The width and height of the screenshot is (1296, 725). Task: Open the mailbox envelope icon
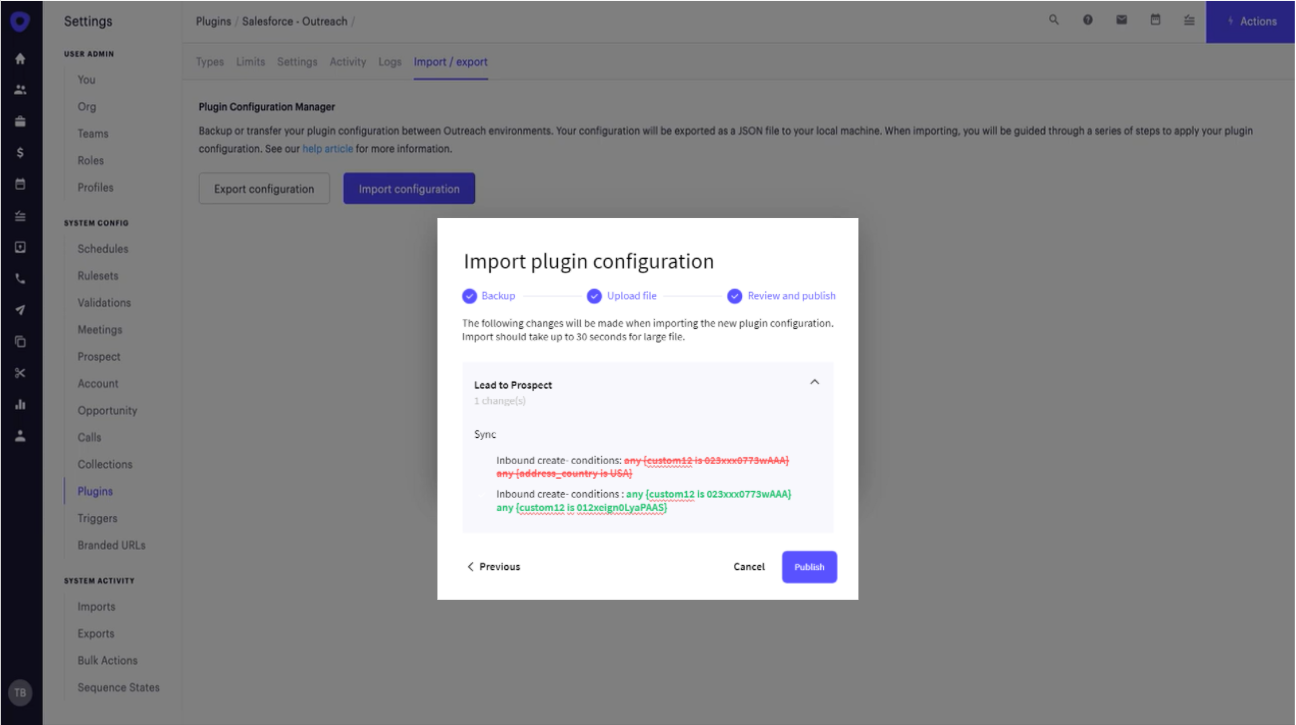(x=1121, y=20)
